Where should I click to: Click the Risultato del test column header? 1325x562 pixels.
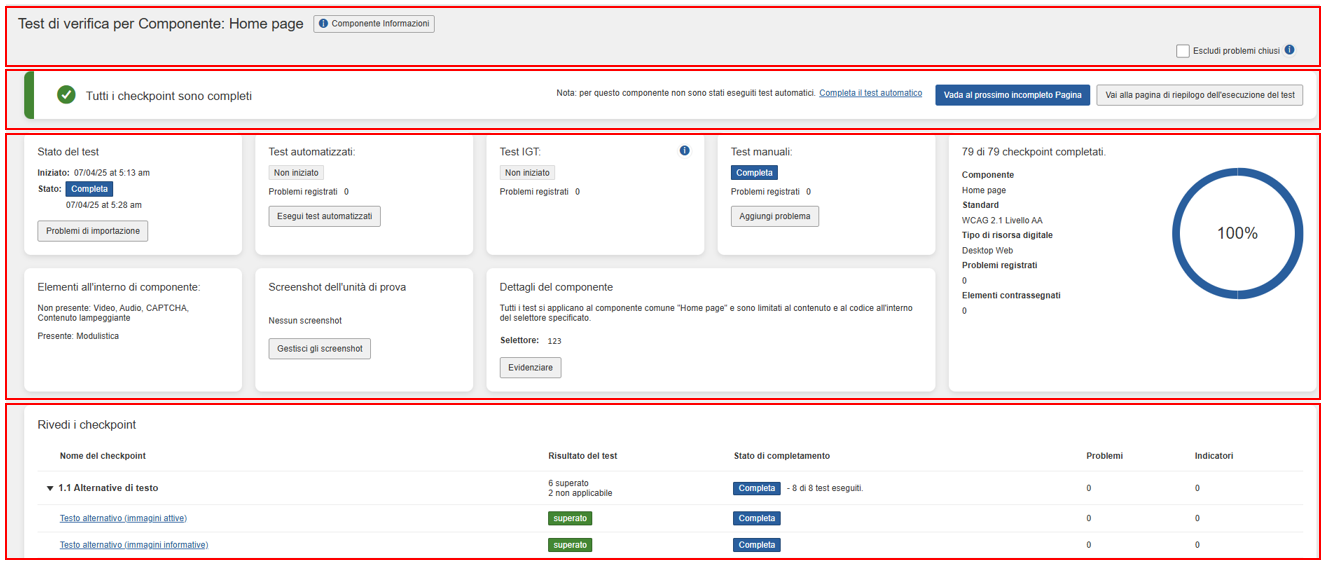click(x=582, y=456)
